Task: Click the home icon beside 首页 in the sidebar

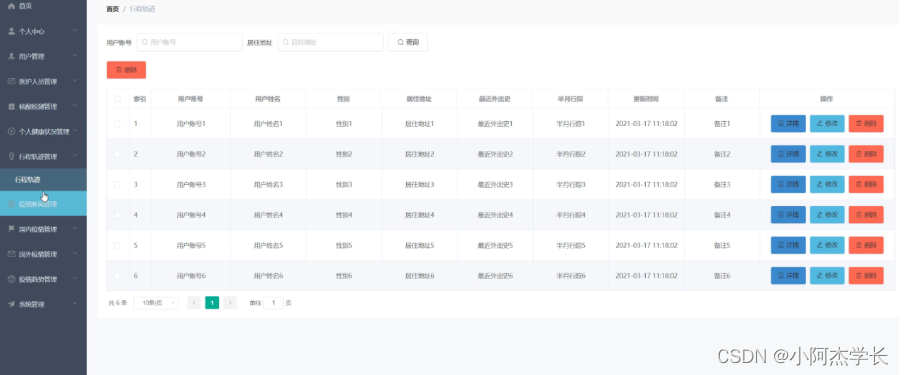Action: coord(12,6)
